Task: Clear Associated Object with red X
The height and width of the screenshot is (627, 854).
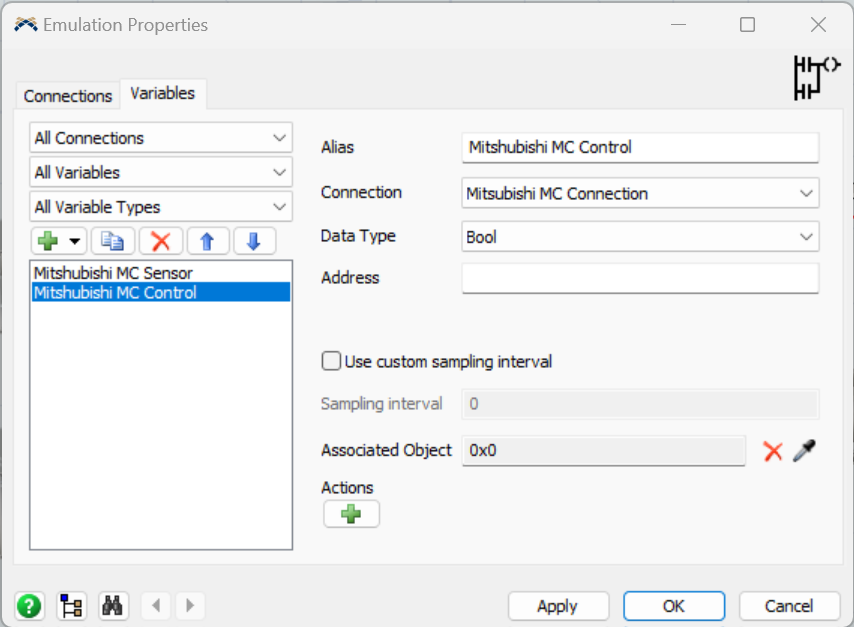Action: click(x=772, y=451)
